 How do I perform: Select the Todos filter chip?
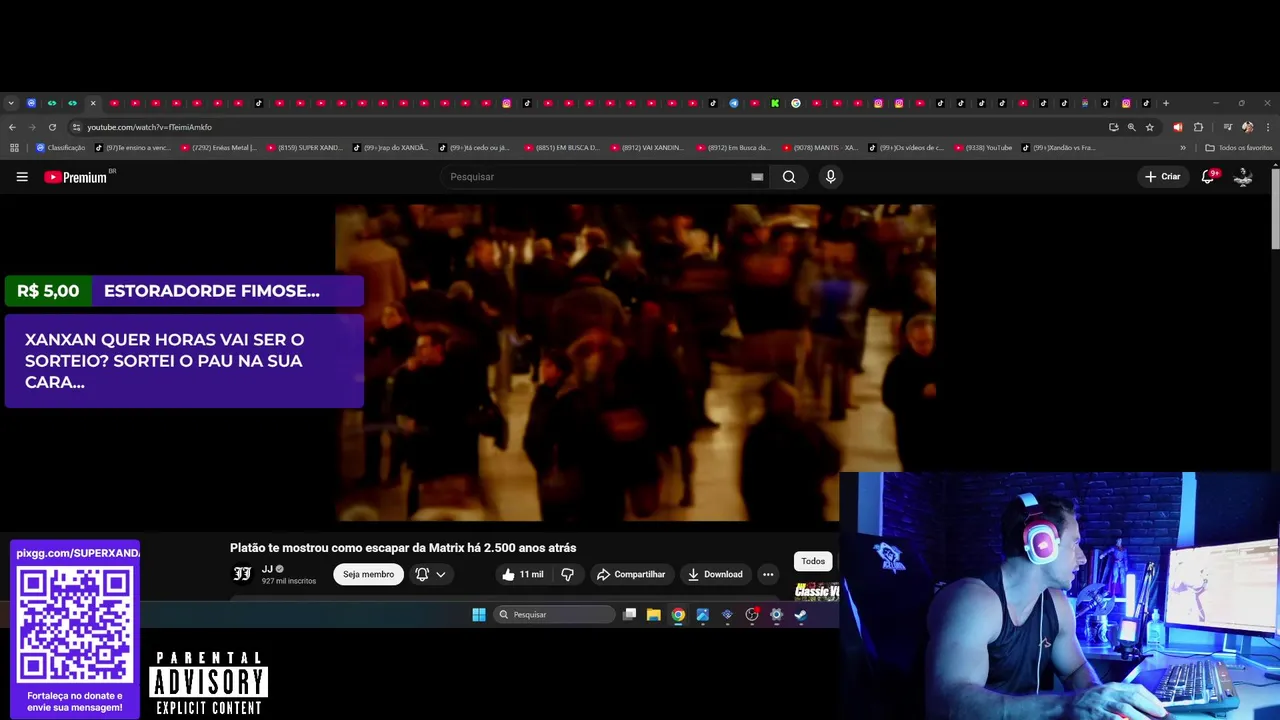[x=813, y=561]
